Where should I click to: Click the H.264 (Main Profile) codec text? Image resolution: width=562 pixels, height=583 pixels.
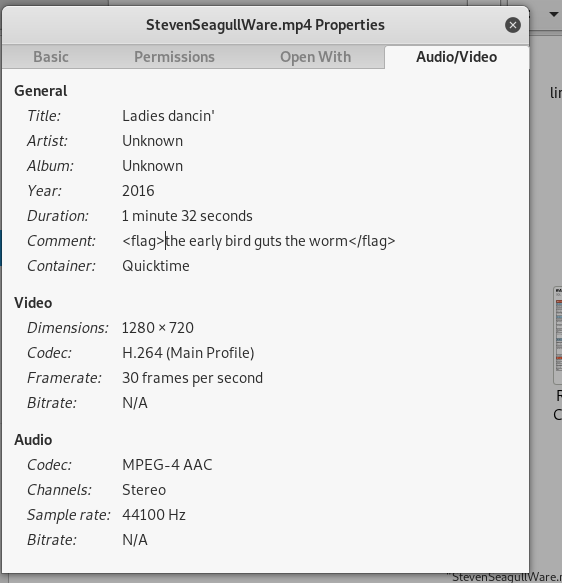tap(188, 353)
